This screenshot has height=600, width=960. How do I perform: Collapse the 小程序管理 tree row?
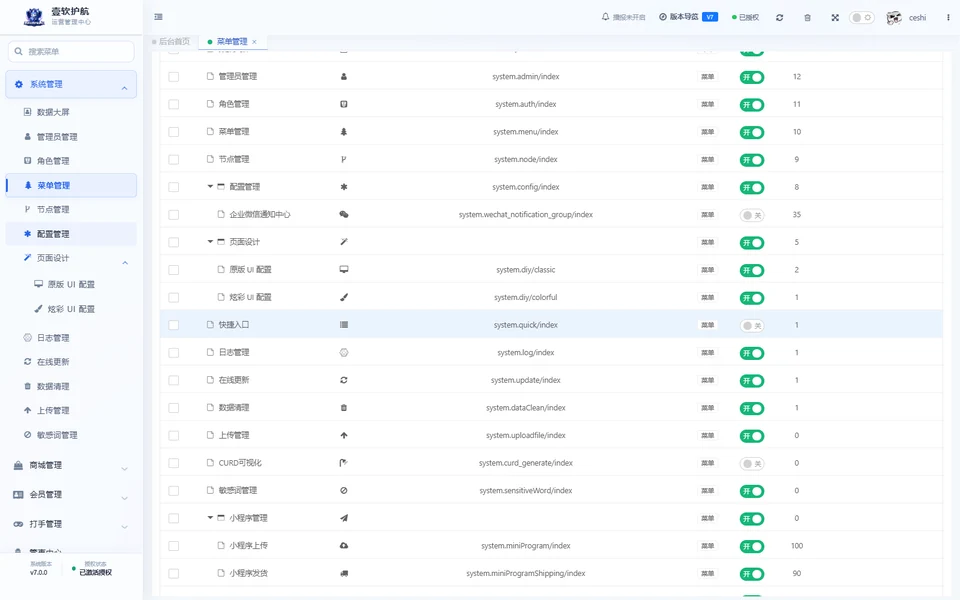point(210,518)
